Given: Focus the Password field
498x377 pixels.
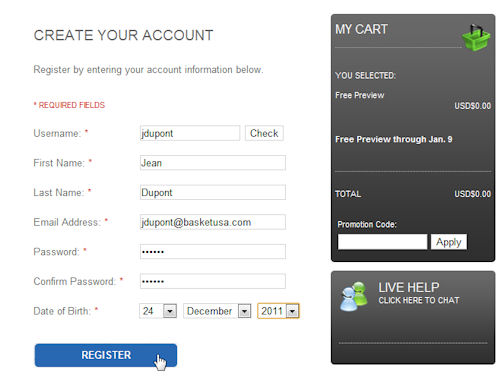Looking at the screenshot, I should [x=213, y=252].
